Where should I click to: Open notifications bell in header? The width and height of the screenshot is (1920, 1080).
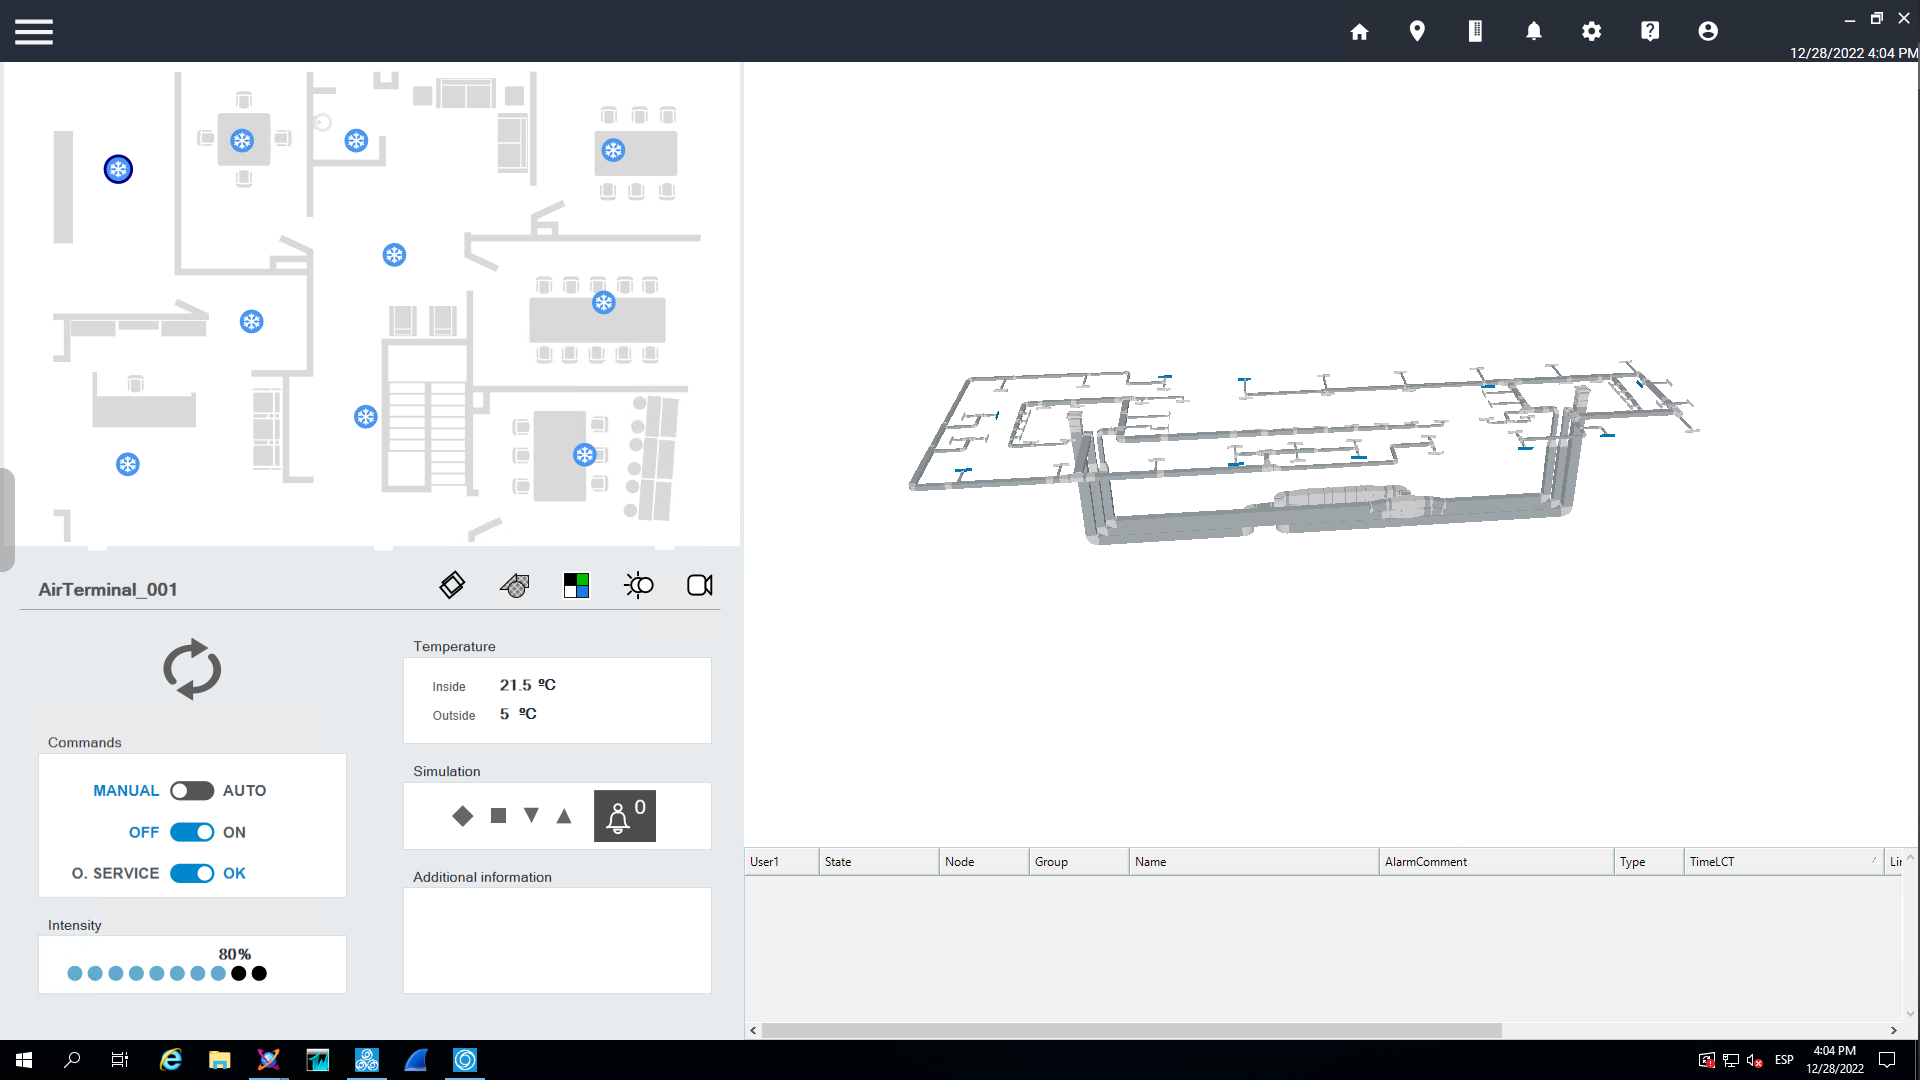pos(1533,32)
